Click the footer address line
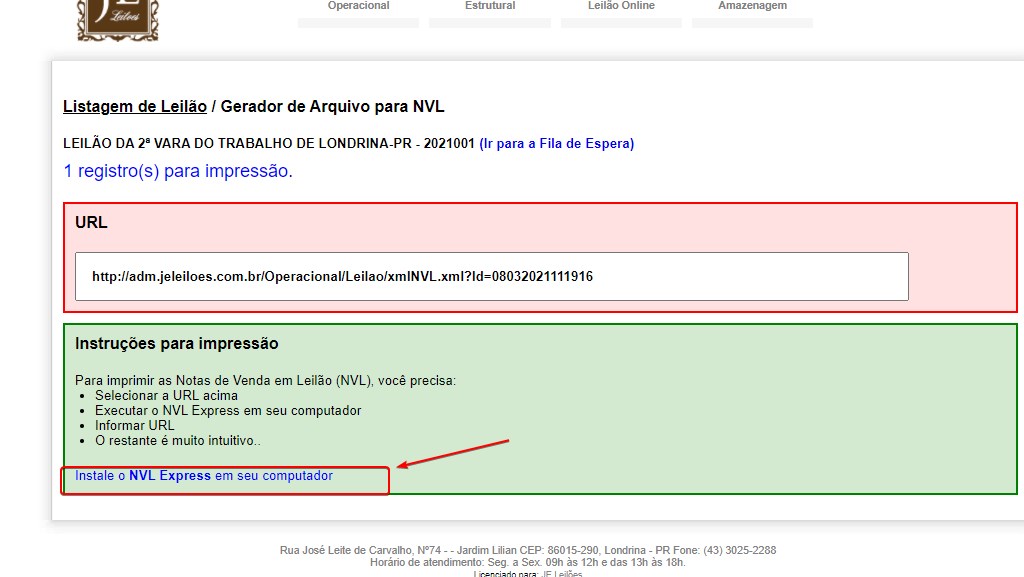 (527, 550)
